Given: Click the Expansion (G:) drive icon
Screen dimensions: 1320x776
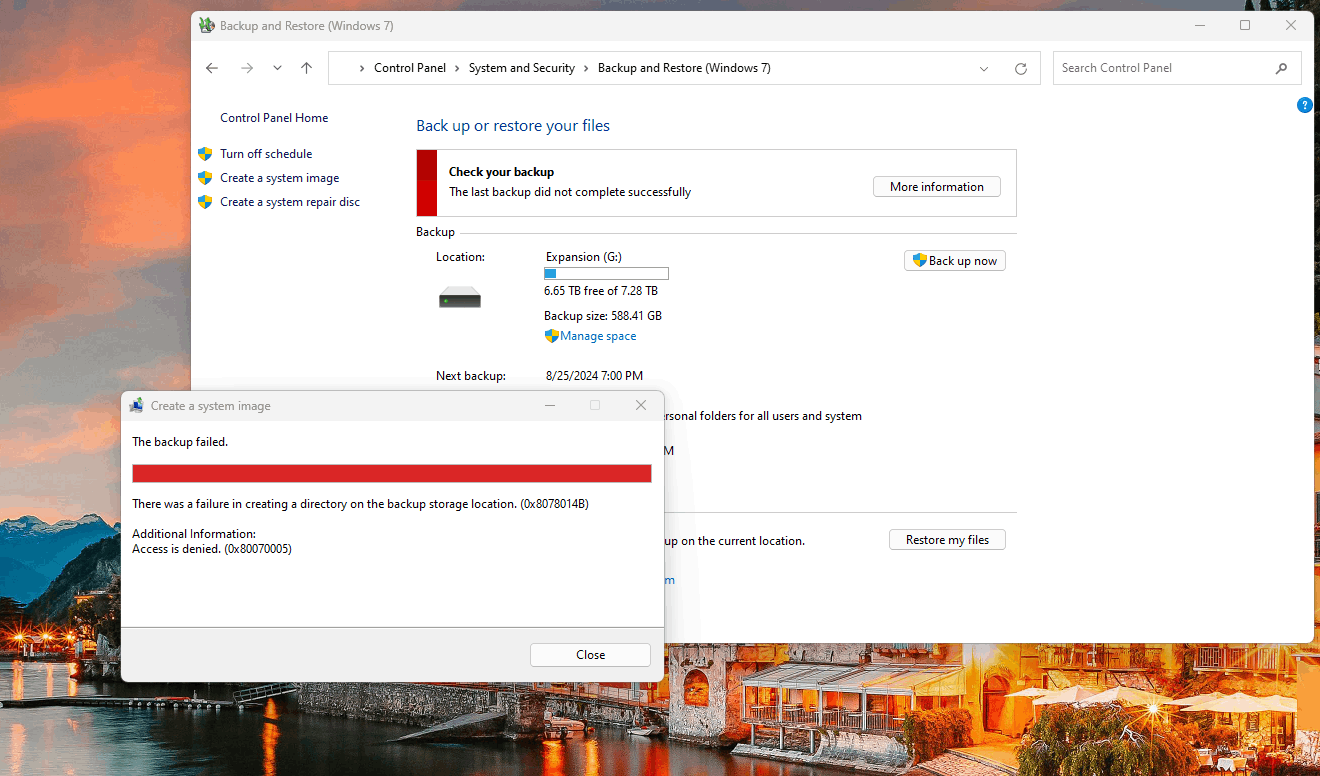Looking at the screenshot, I should coord(460,297).
